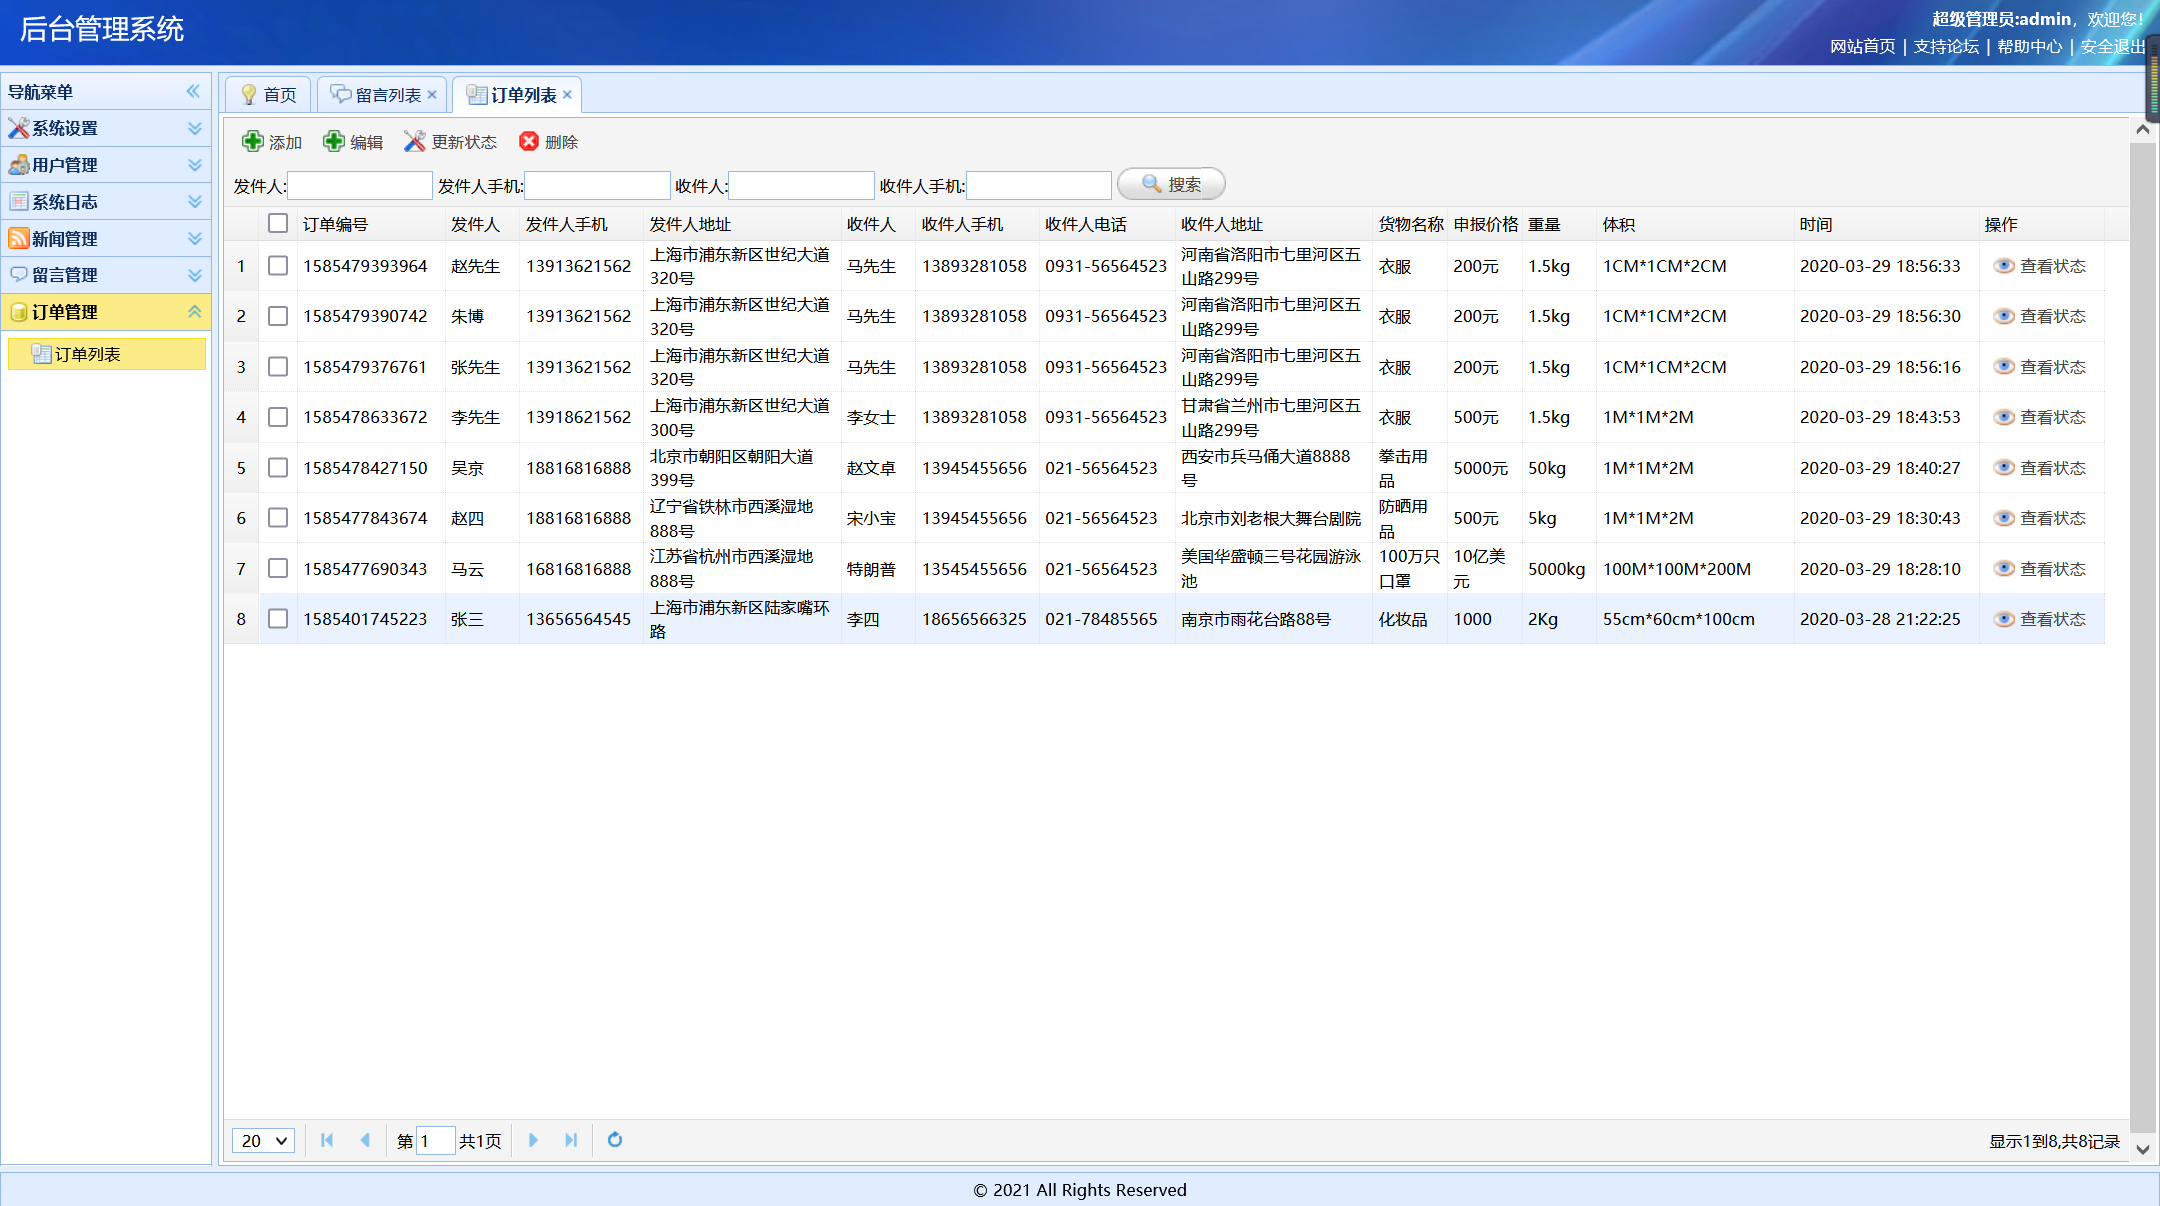The height and width of the screenshot is (1206, 2160).
Task: Open the page size dropdown showing 20
Action: point(264,1141)
